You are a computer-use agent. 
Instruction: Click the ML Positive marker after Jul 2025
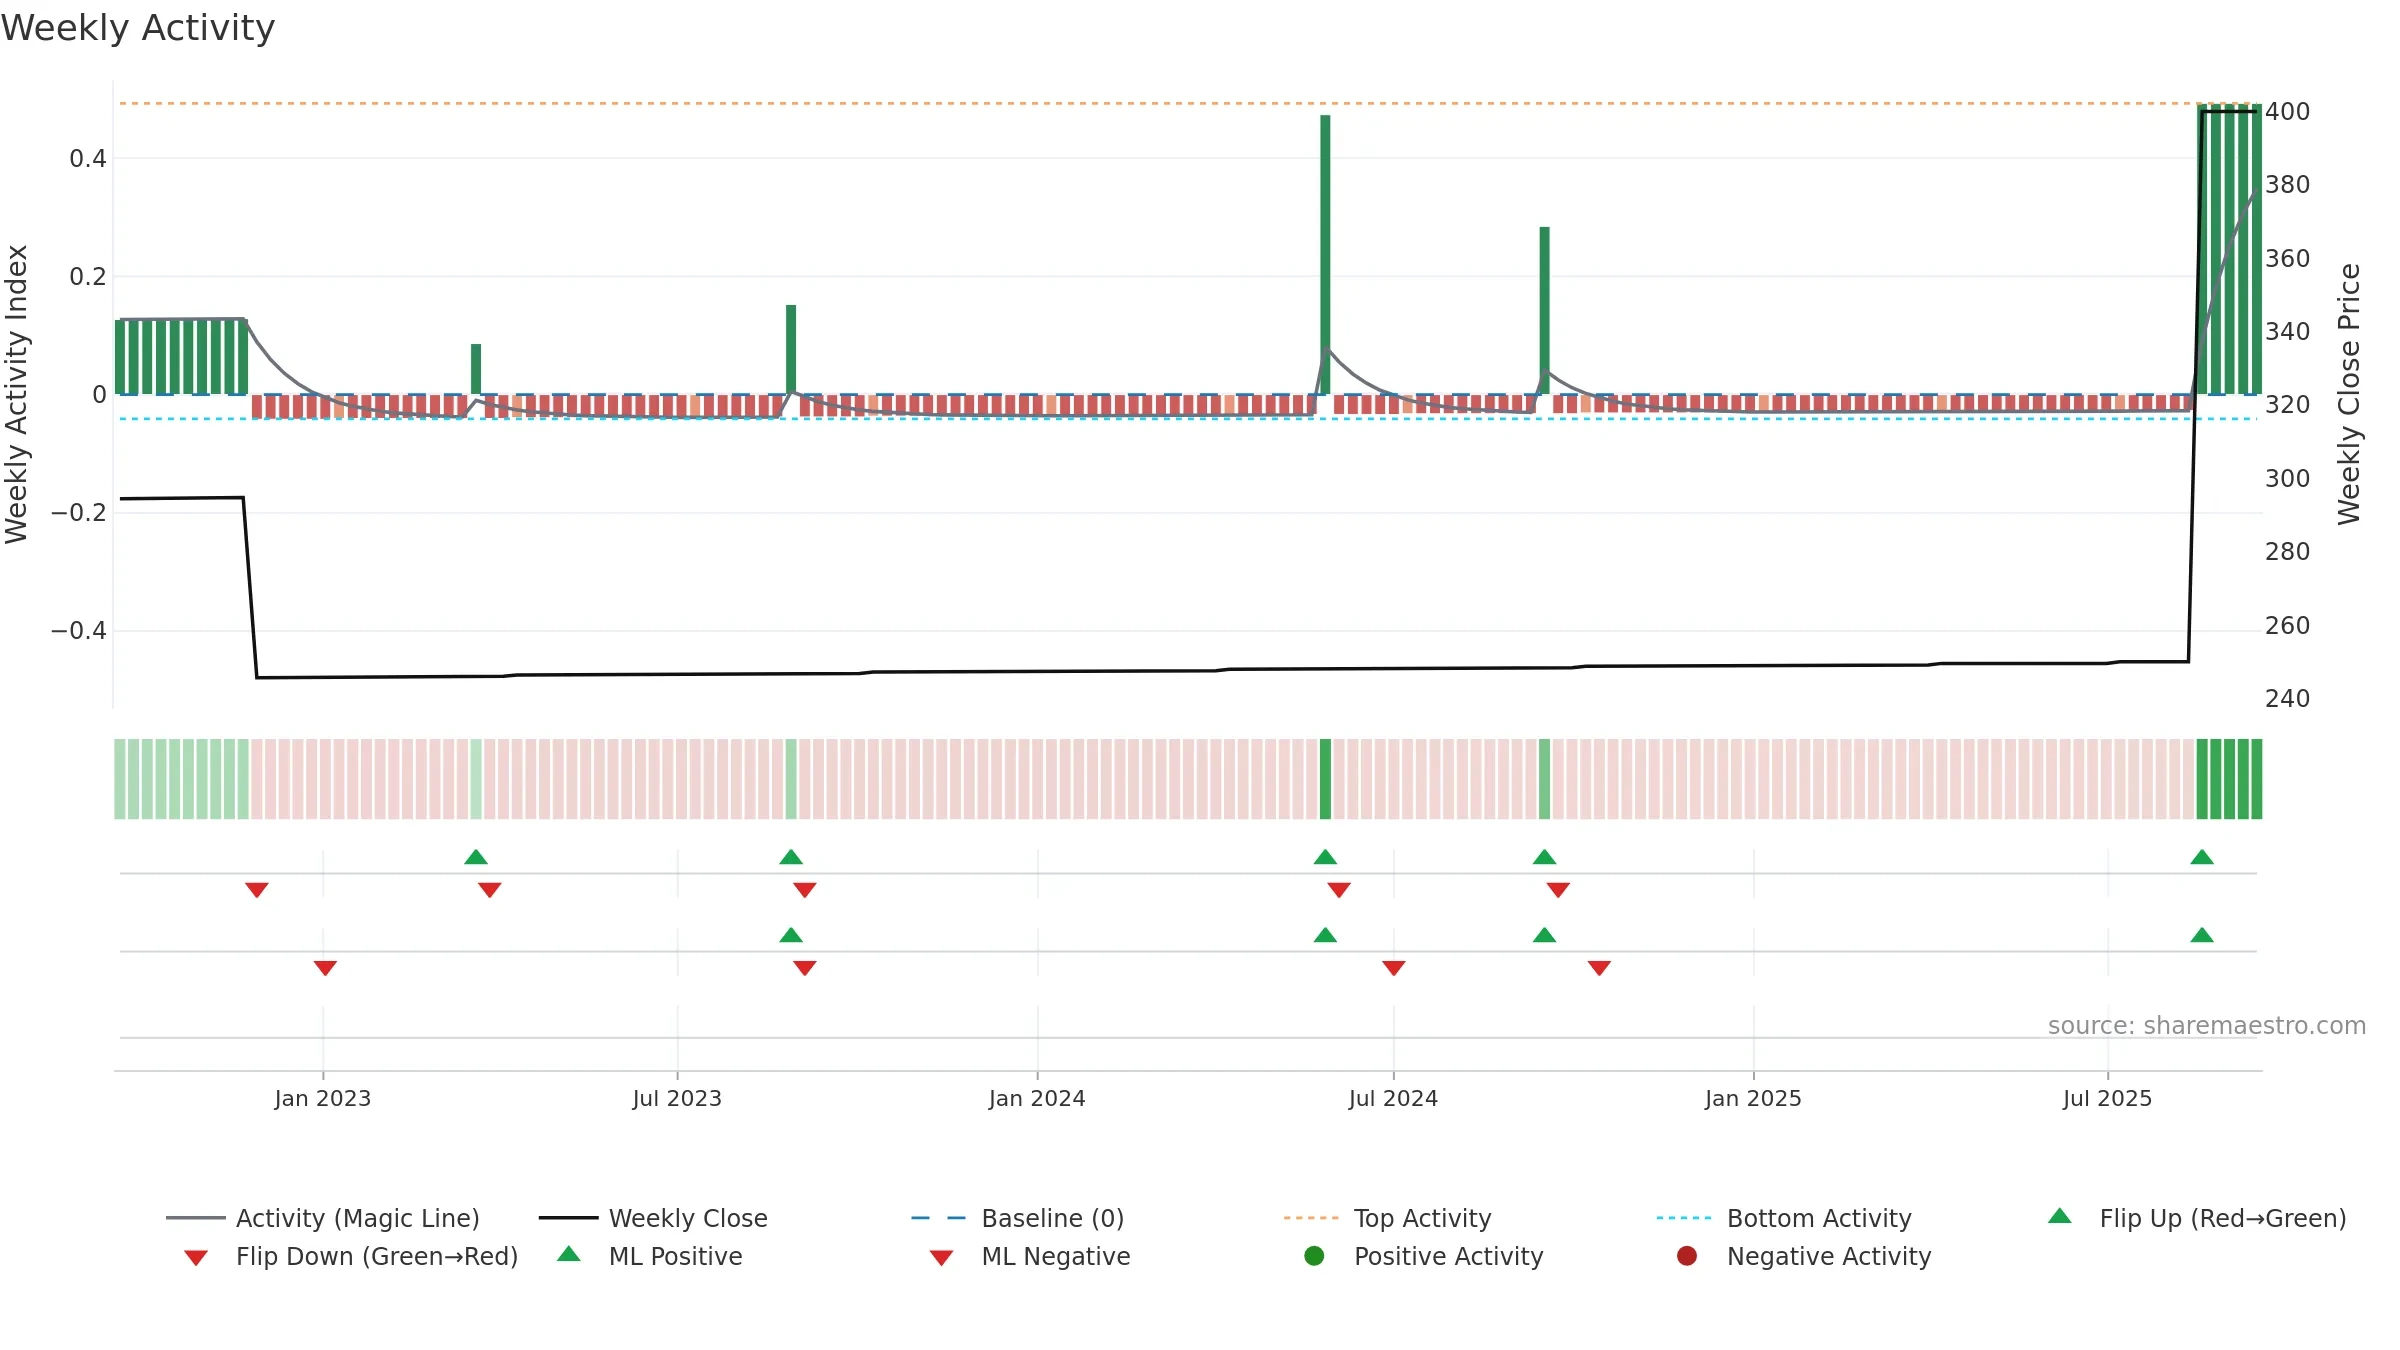[x=2202, y=935]
